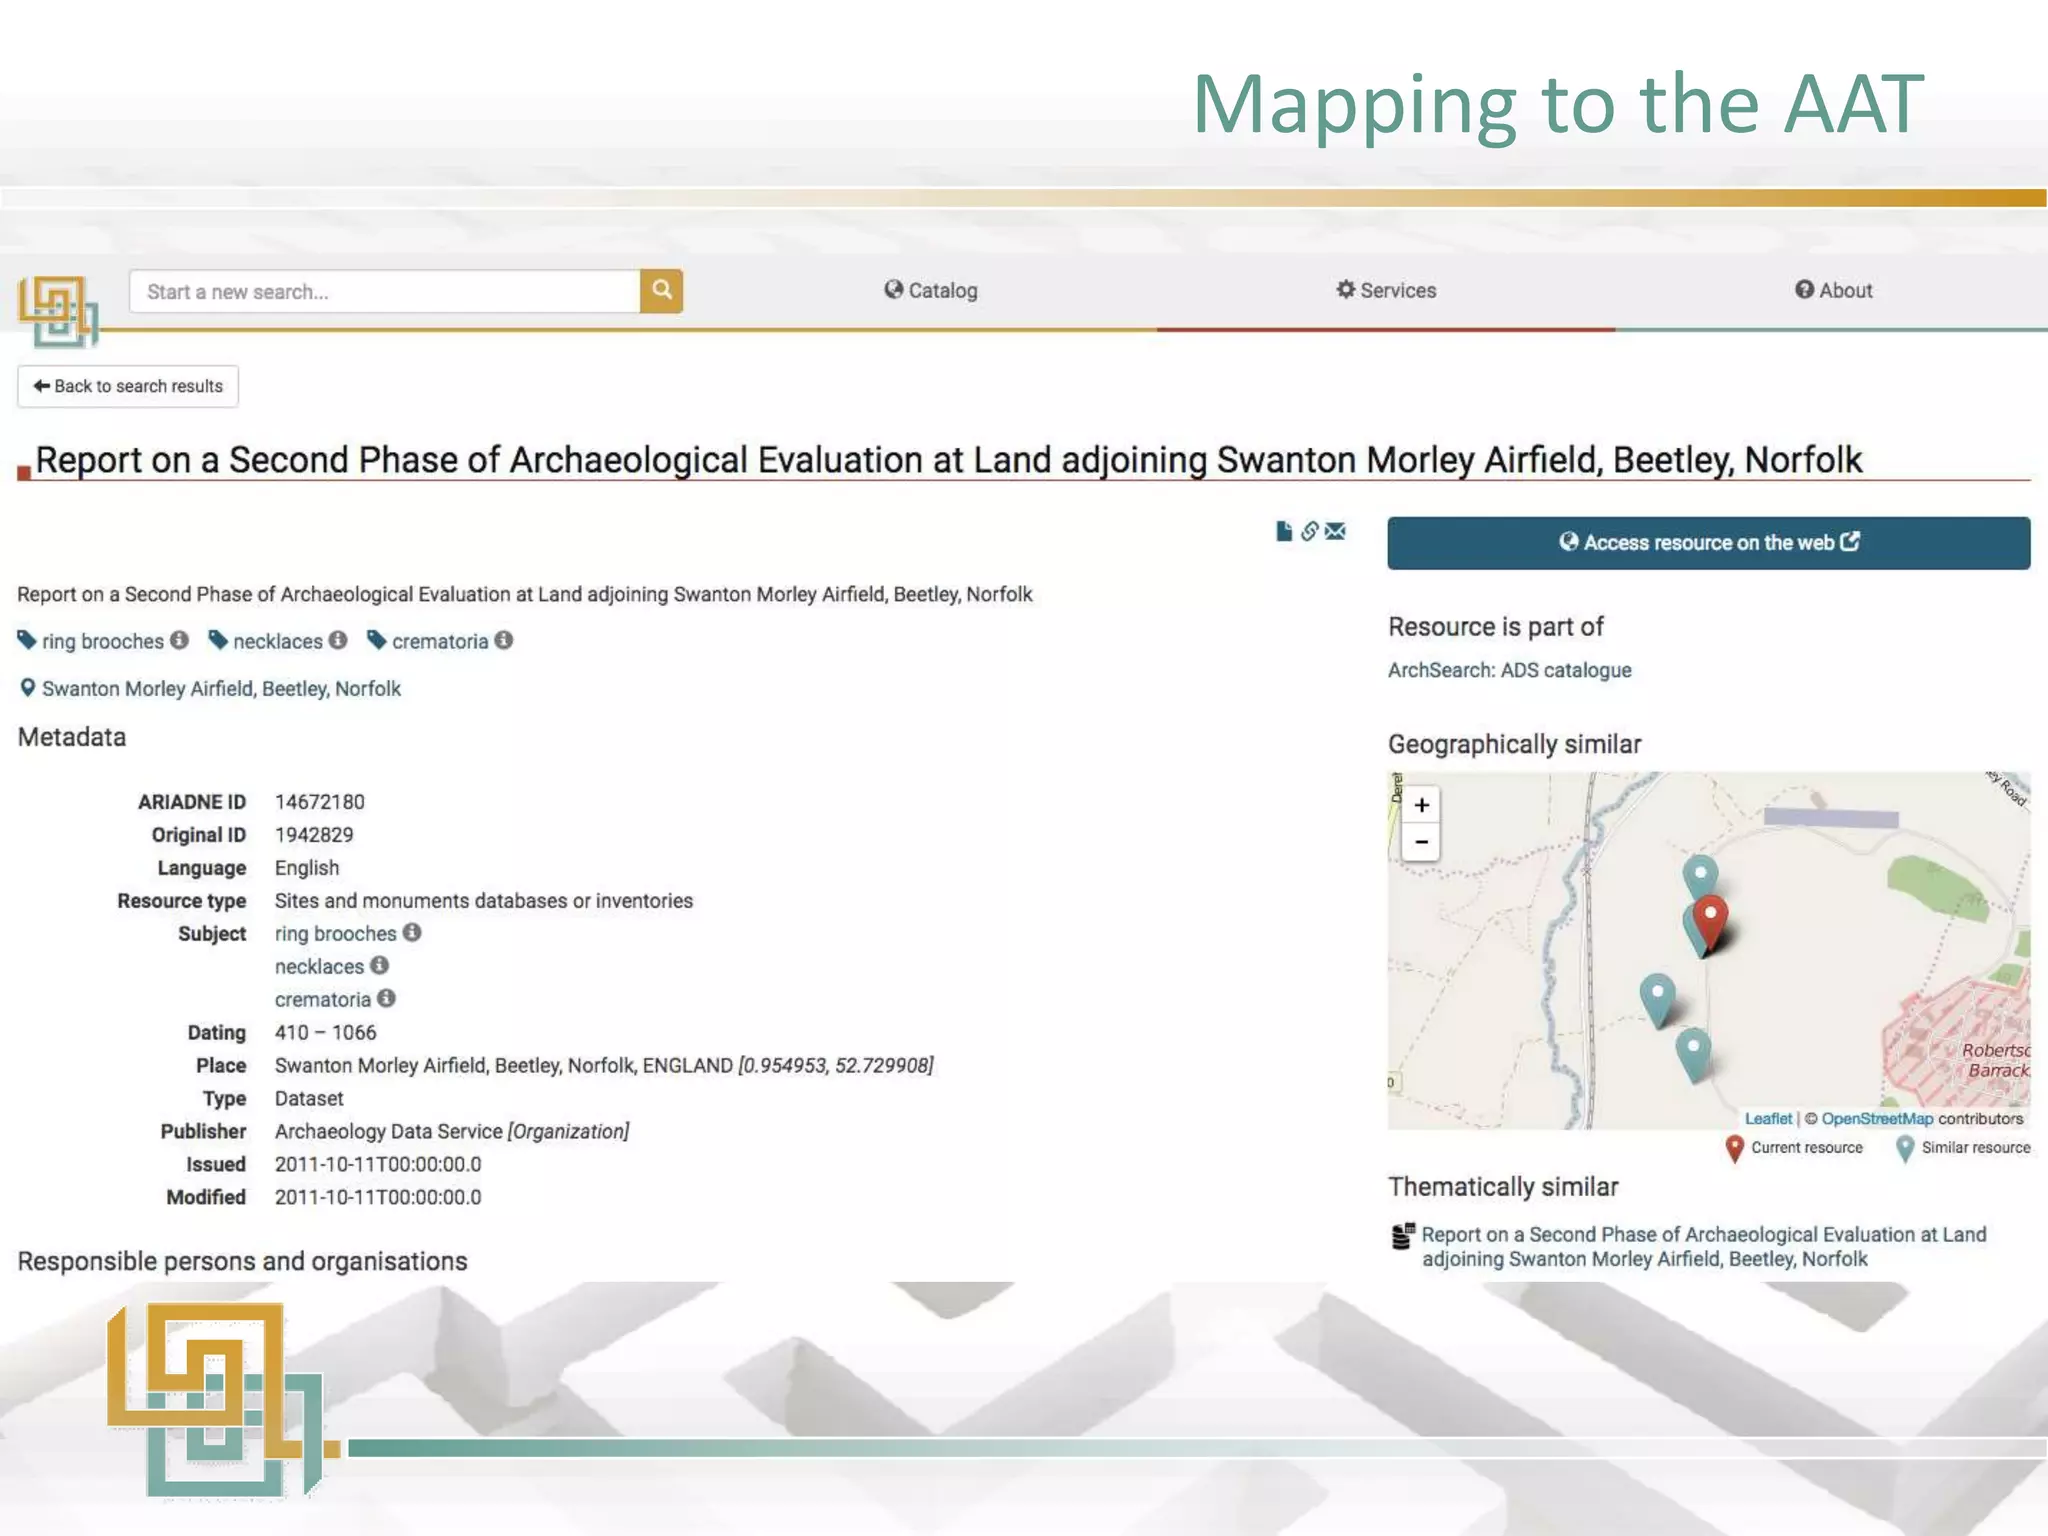Click the location pin before Swanton Morley Airfield
The width and height of the screenshot is (2048, 1536).
click(28, 688)
